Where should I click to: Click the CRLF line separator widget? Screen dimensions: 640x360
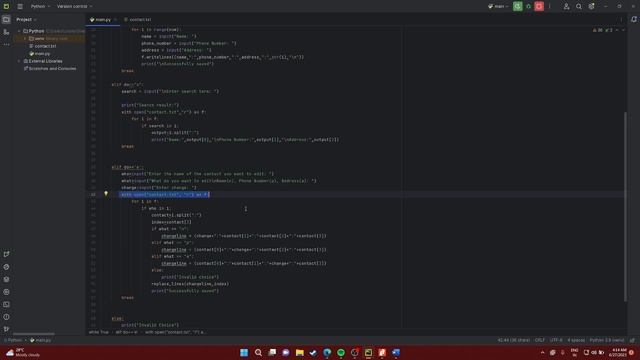point(540,340)
